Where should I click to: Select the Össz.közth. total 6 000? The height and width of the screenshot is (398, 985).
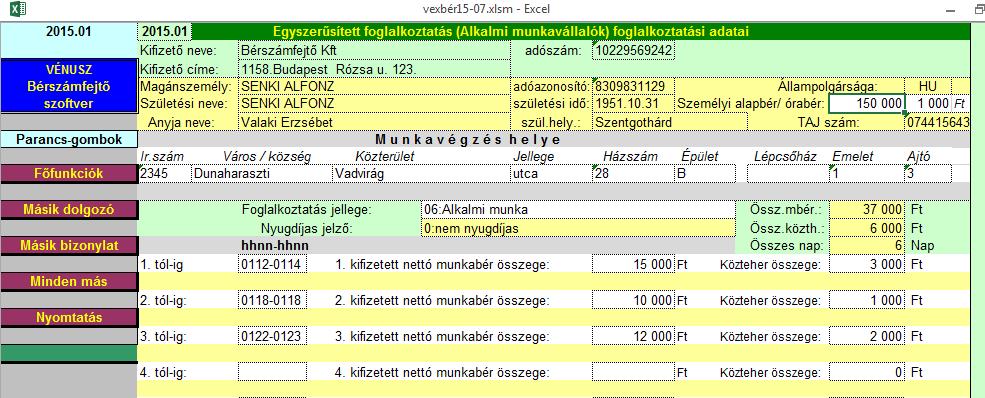click(867, 229)
